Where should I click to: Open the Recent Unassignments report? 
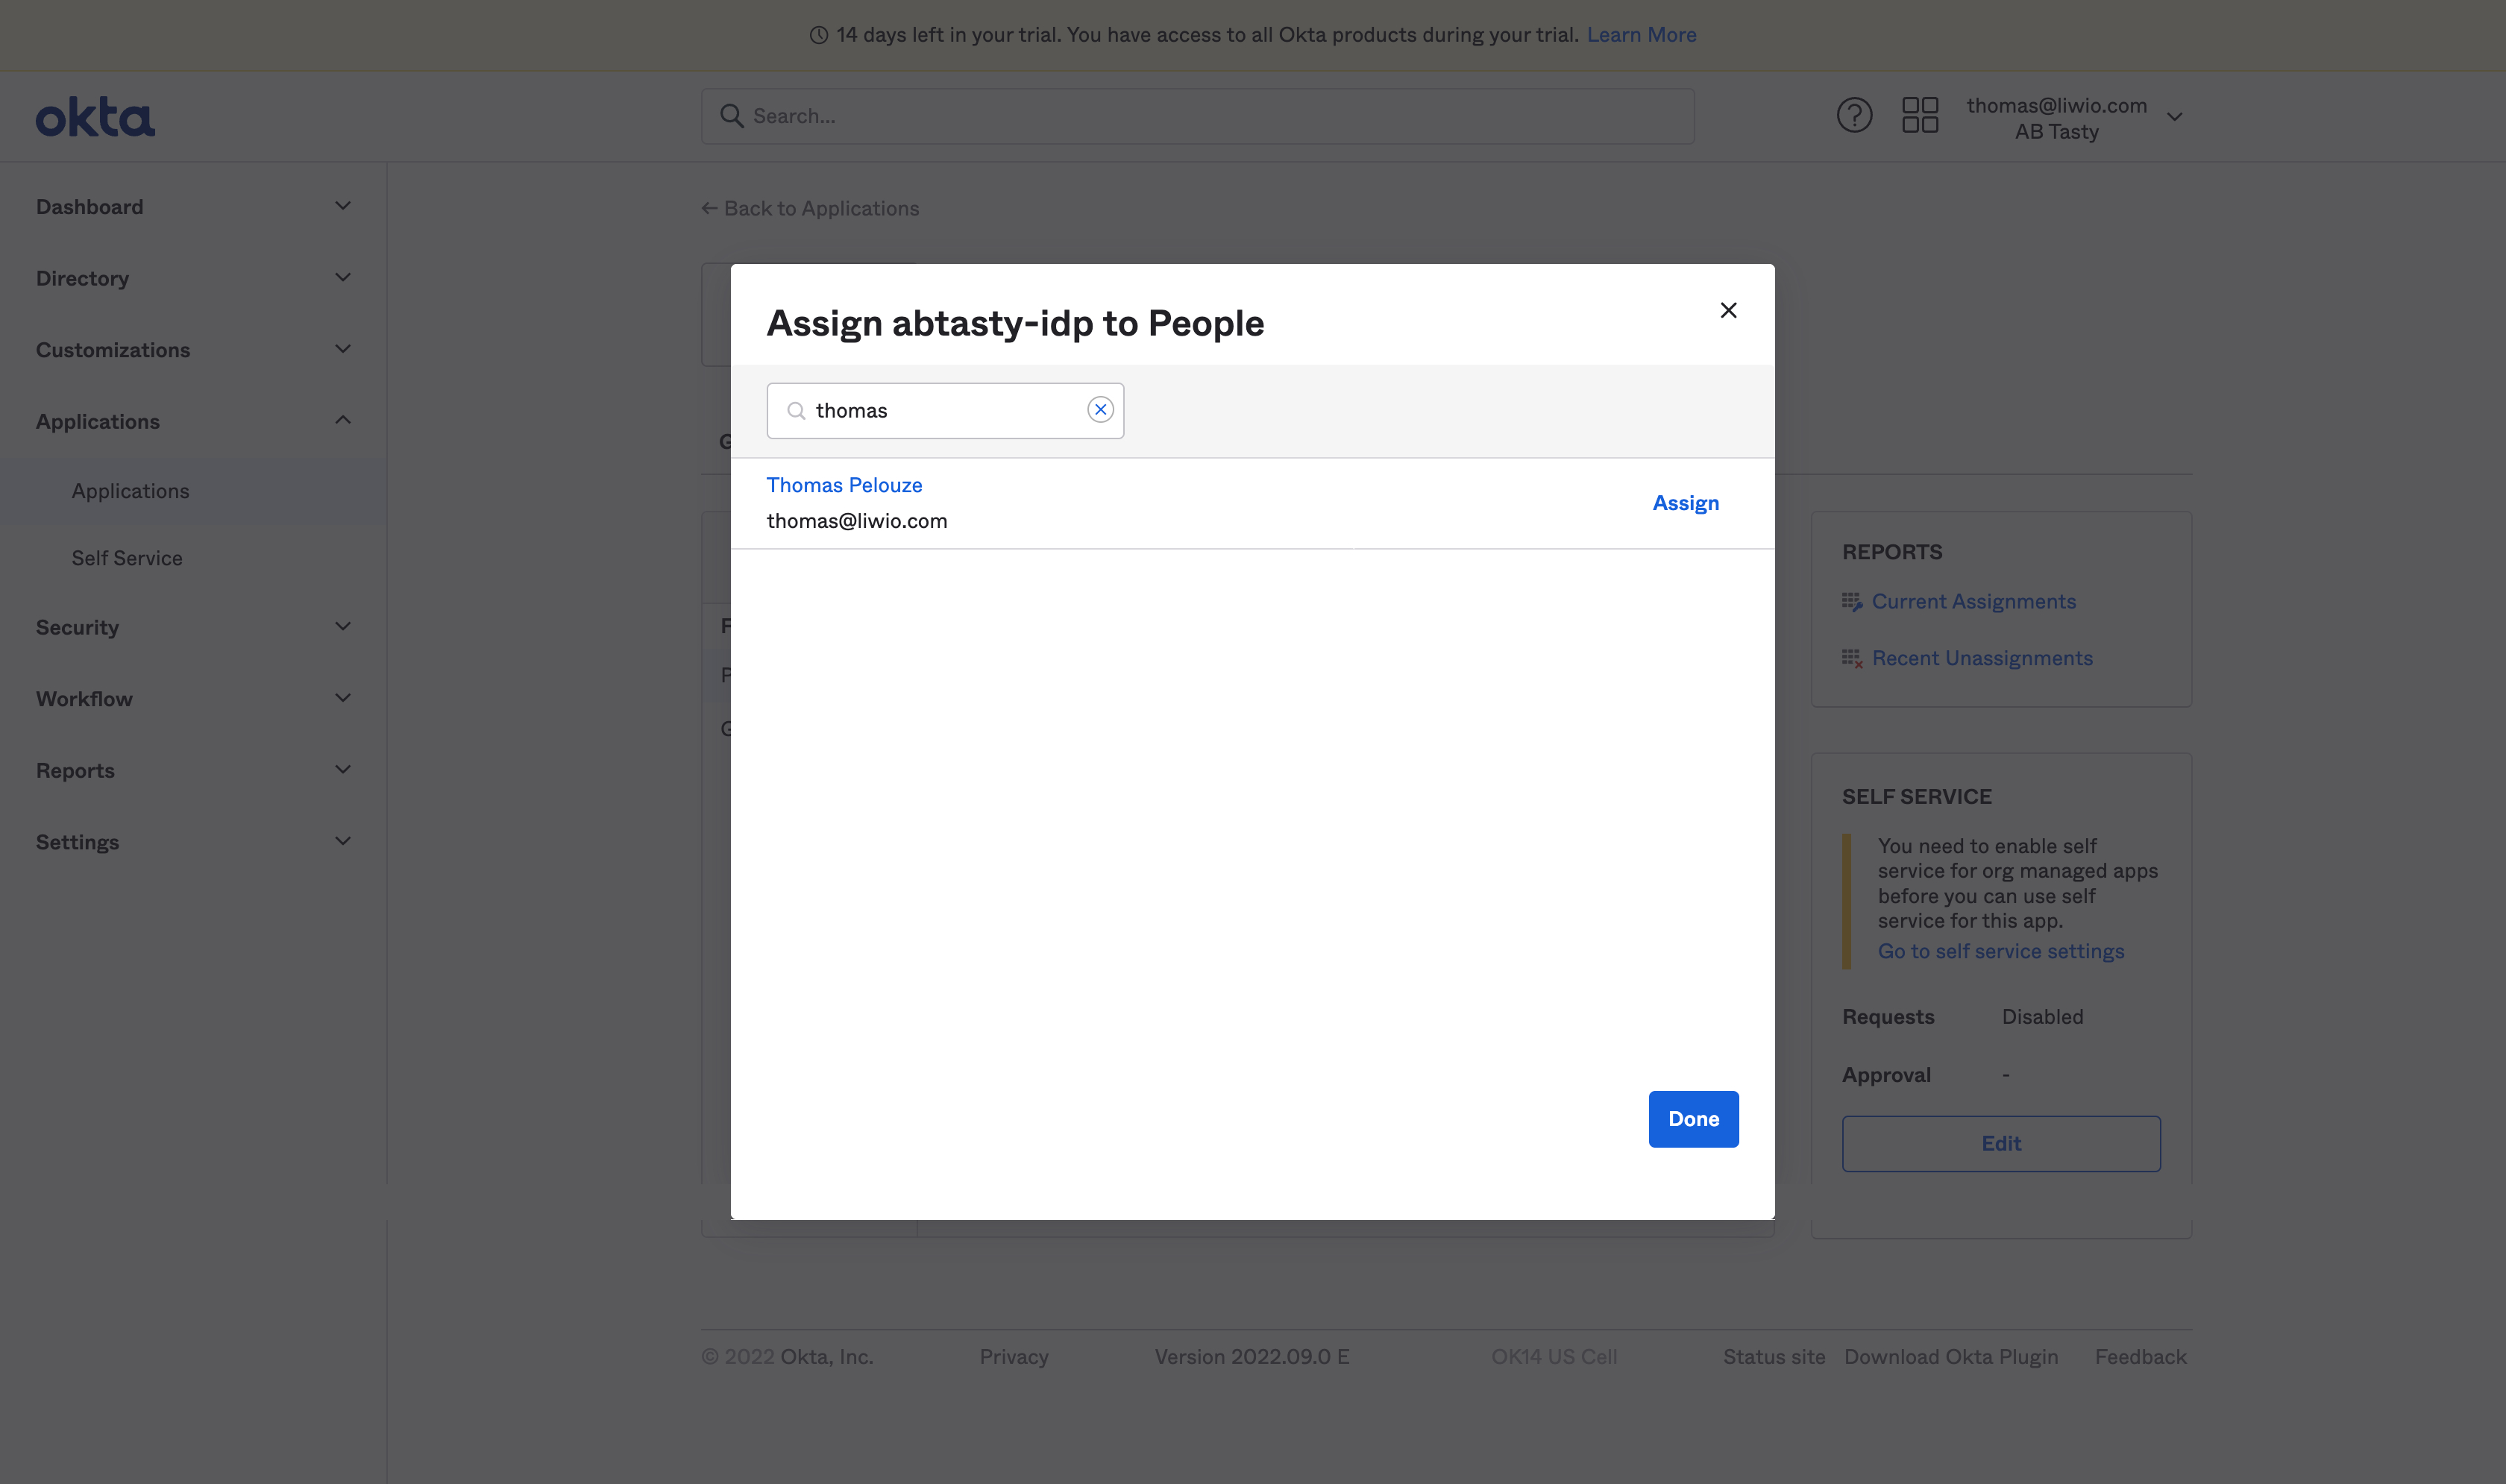(1982, 659)
